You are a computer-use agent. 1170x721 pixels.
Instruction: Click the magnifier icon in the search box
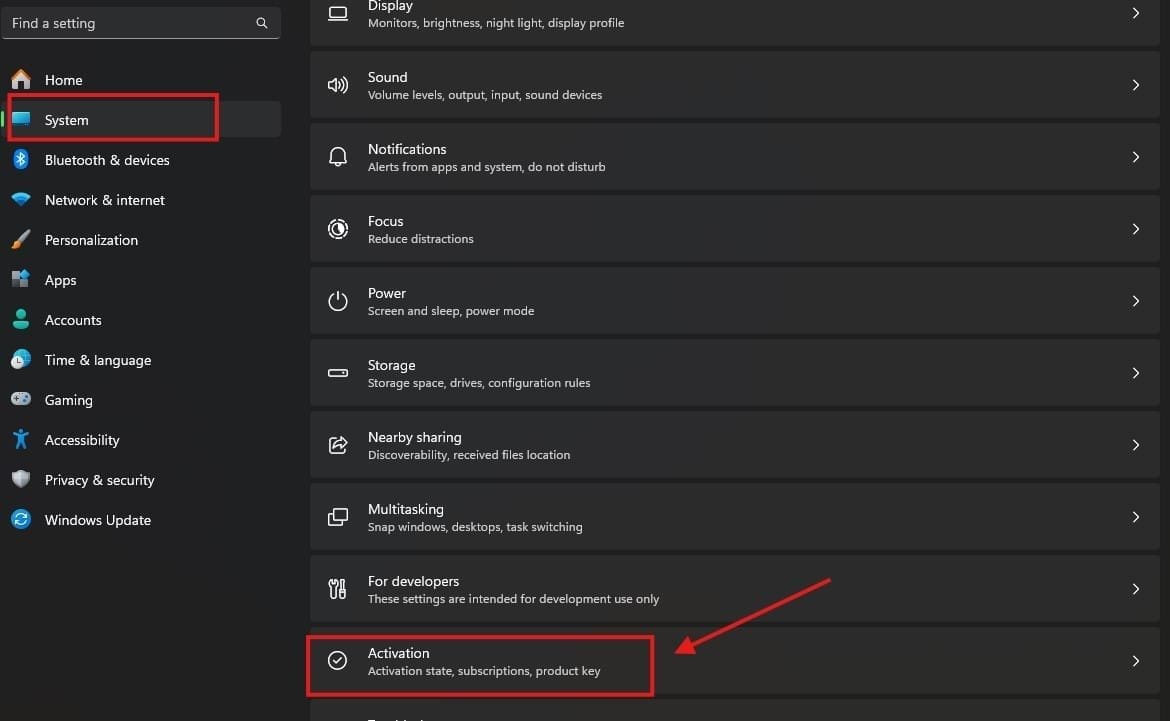click(262, 23)
